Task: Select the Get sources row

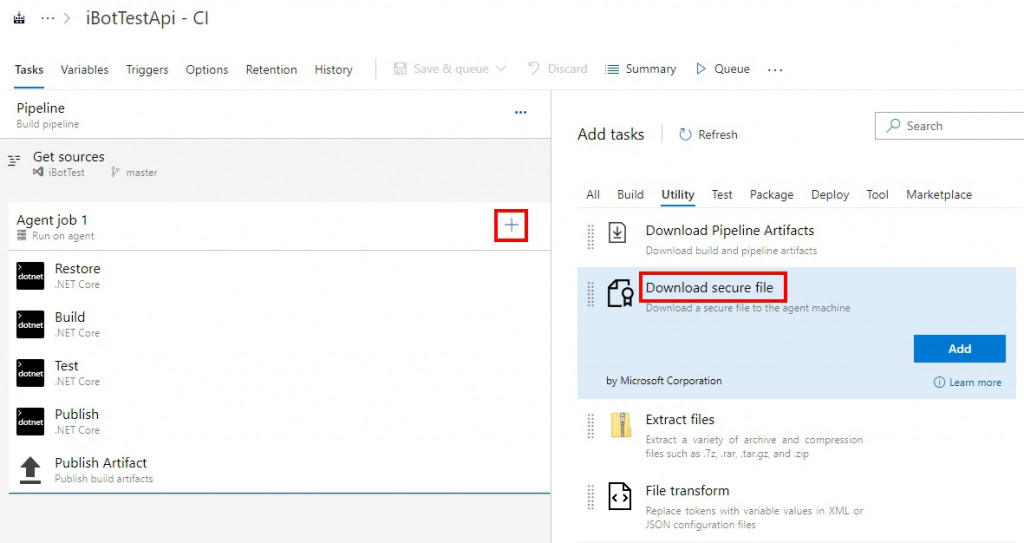Action: [275, 164]
